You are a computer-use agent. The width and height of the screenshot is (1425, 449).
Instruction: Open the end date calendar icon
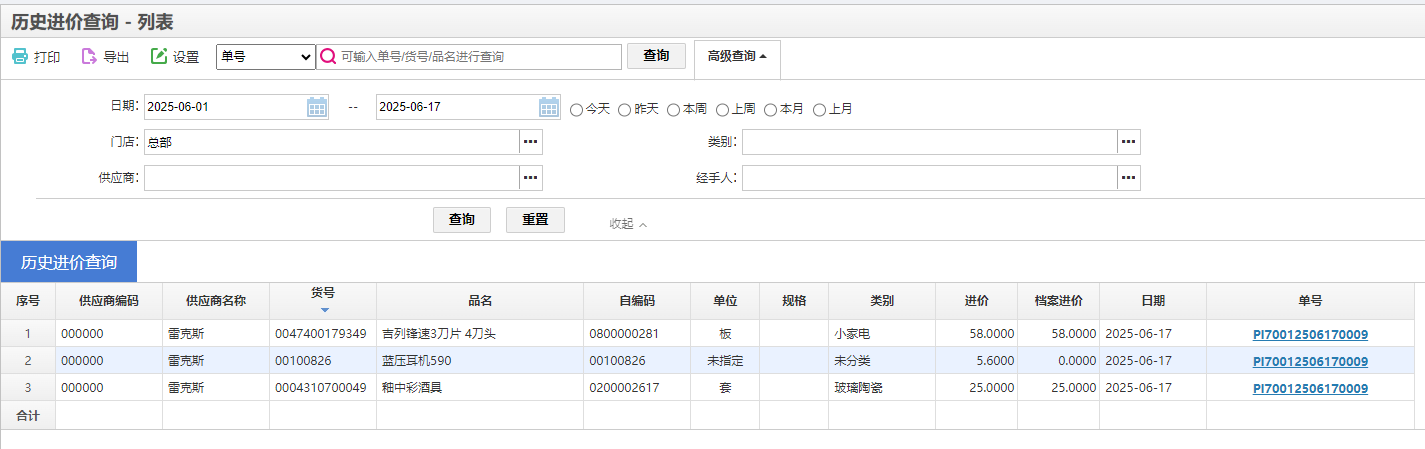coord(549,107)
